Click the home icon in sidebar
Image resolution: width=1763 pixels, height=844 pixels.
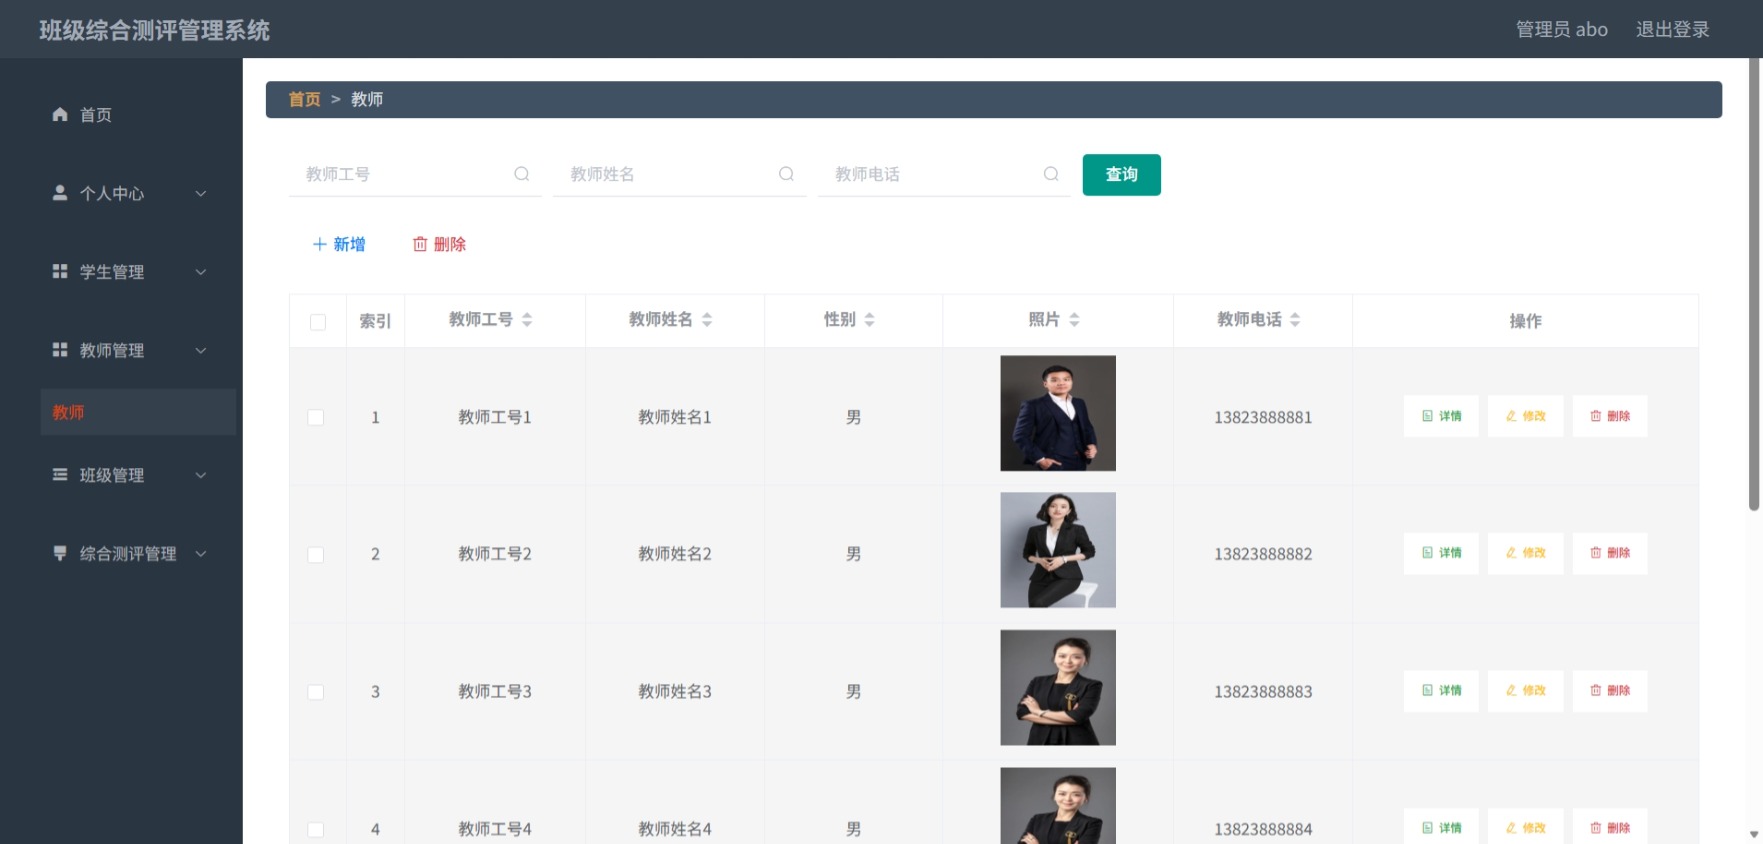60,114
